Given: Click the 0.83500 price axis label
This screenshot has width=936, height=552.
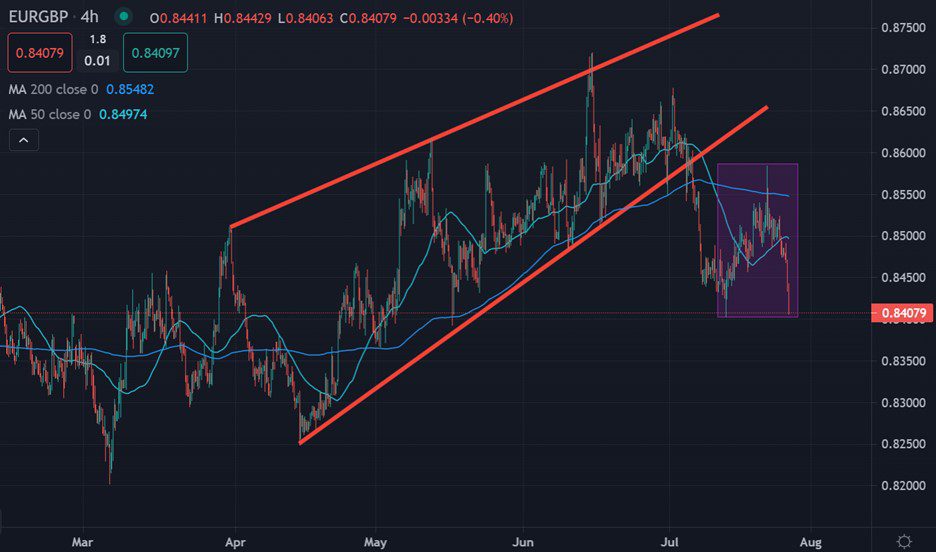Looking at the screenshot, I should [x=903, y=361].
